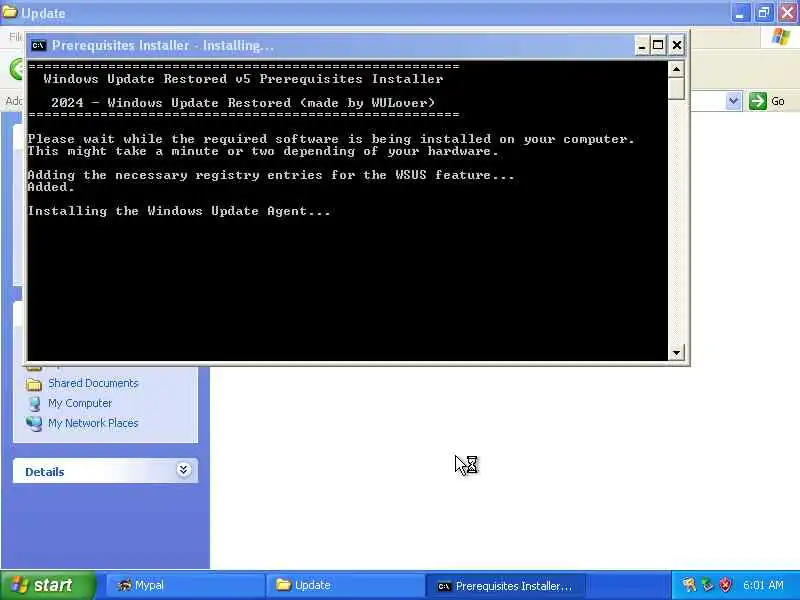Click 'Installing the Windows Update Agent...' line
The image size is (800, 600).
(x=179, y=211)
